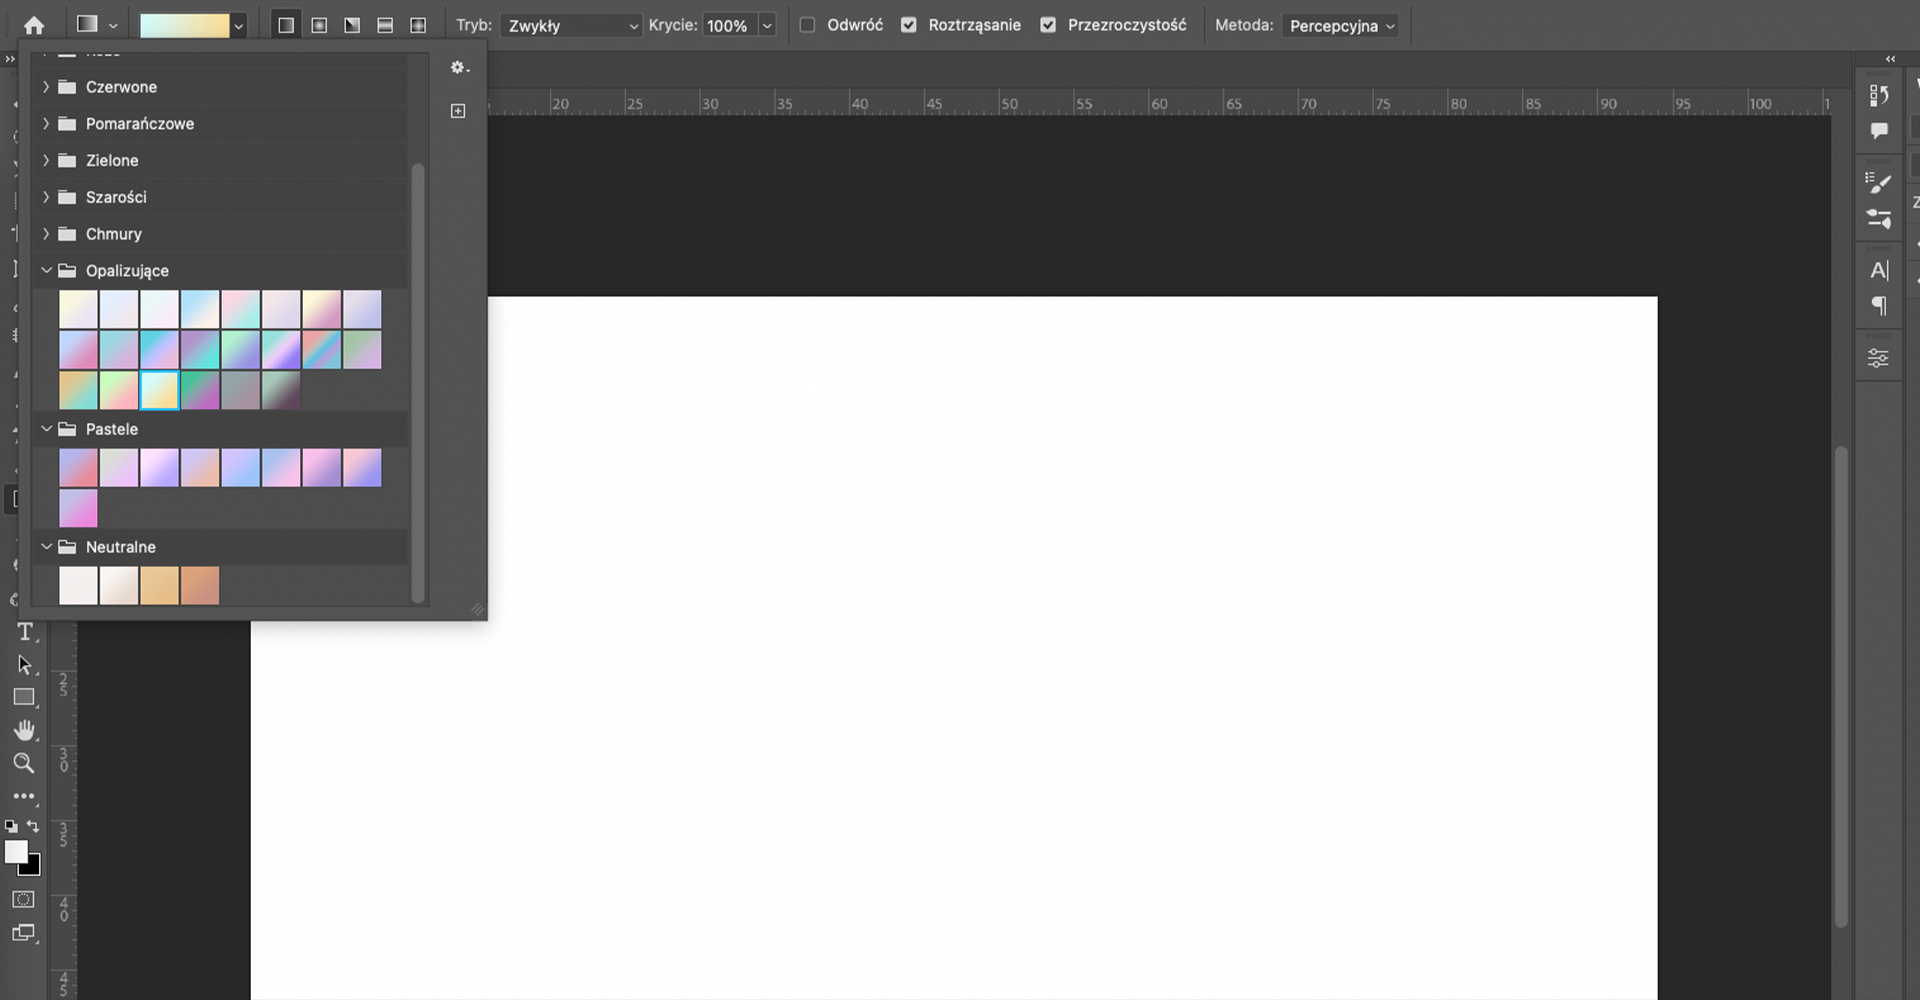Screen dimensions: 1920x1000
Task: Click the foreground color swatch
Action: coord(15,851)
